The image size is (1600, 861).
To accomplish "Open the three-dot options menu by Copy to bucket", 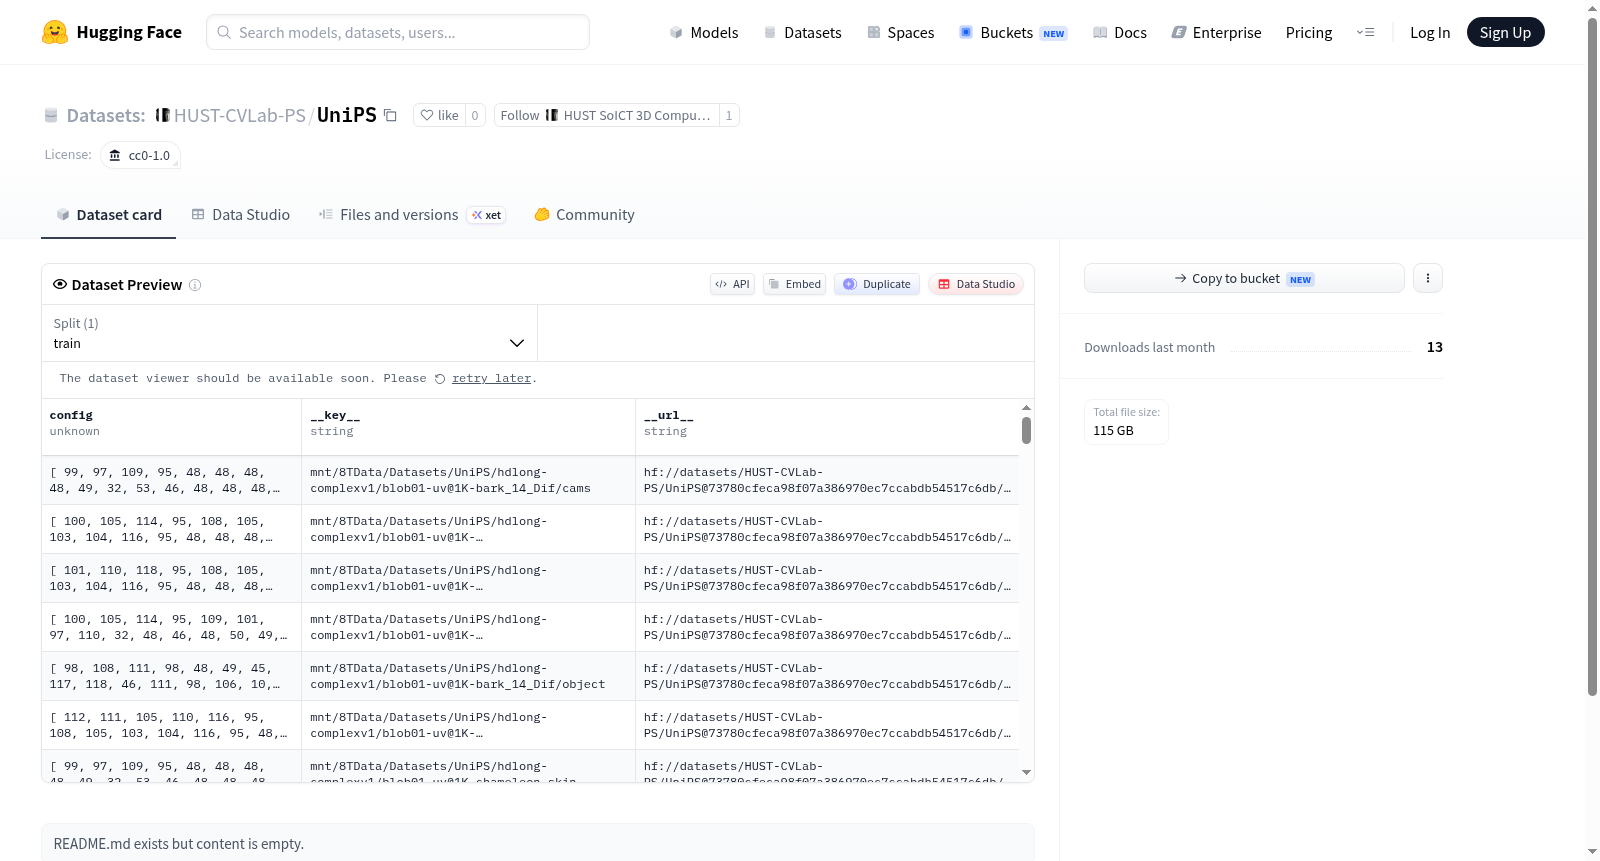I will coord(1428,278).
